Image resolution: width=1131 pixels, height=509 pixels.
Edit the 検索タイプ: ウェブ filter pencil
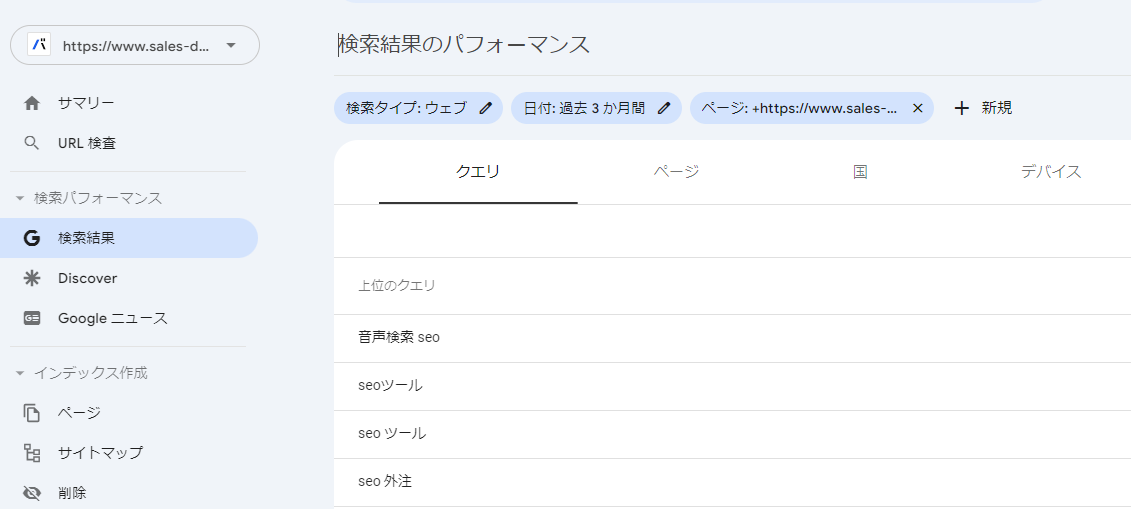tap(486, 108)
